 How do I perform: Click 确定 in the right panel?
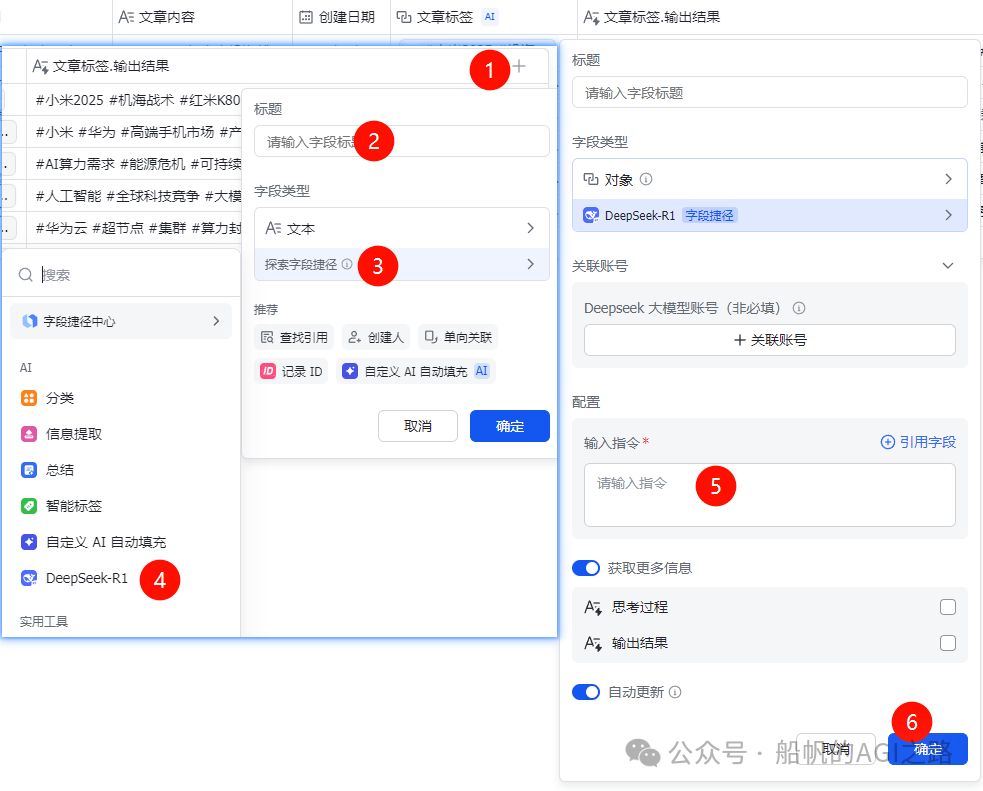tap(928, 749)
